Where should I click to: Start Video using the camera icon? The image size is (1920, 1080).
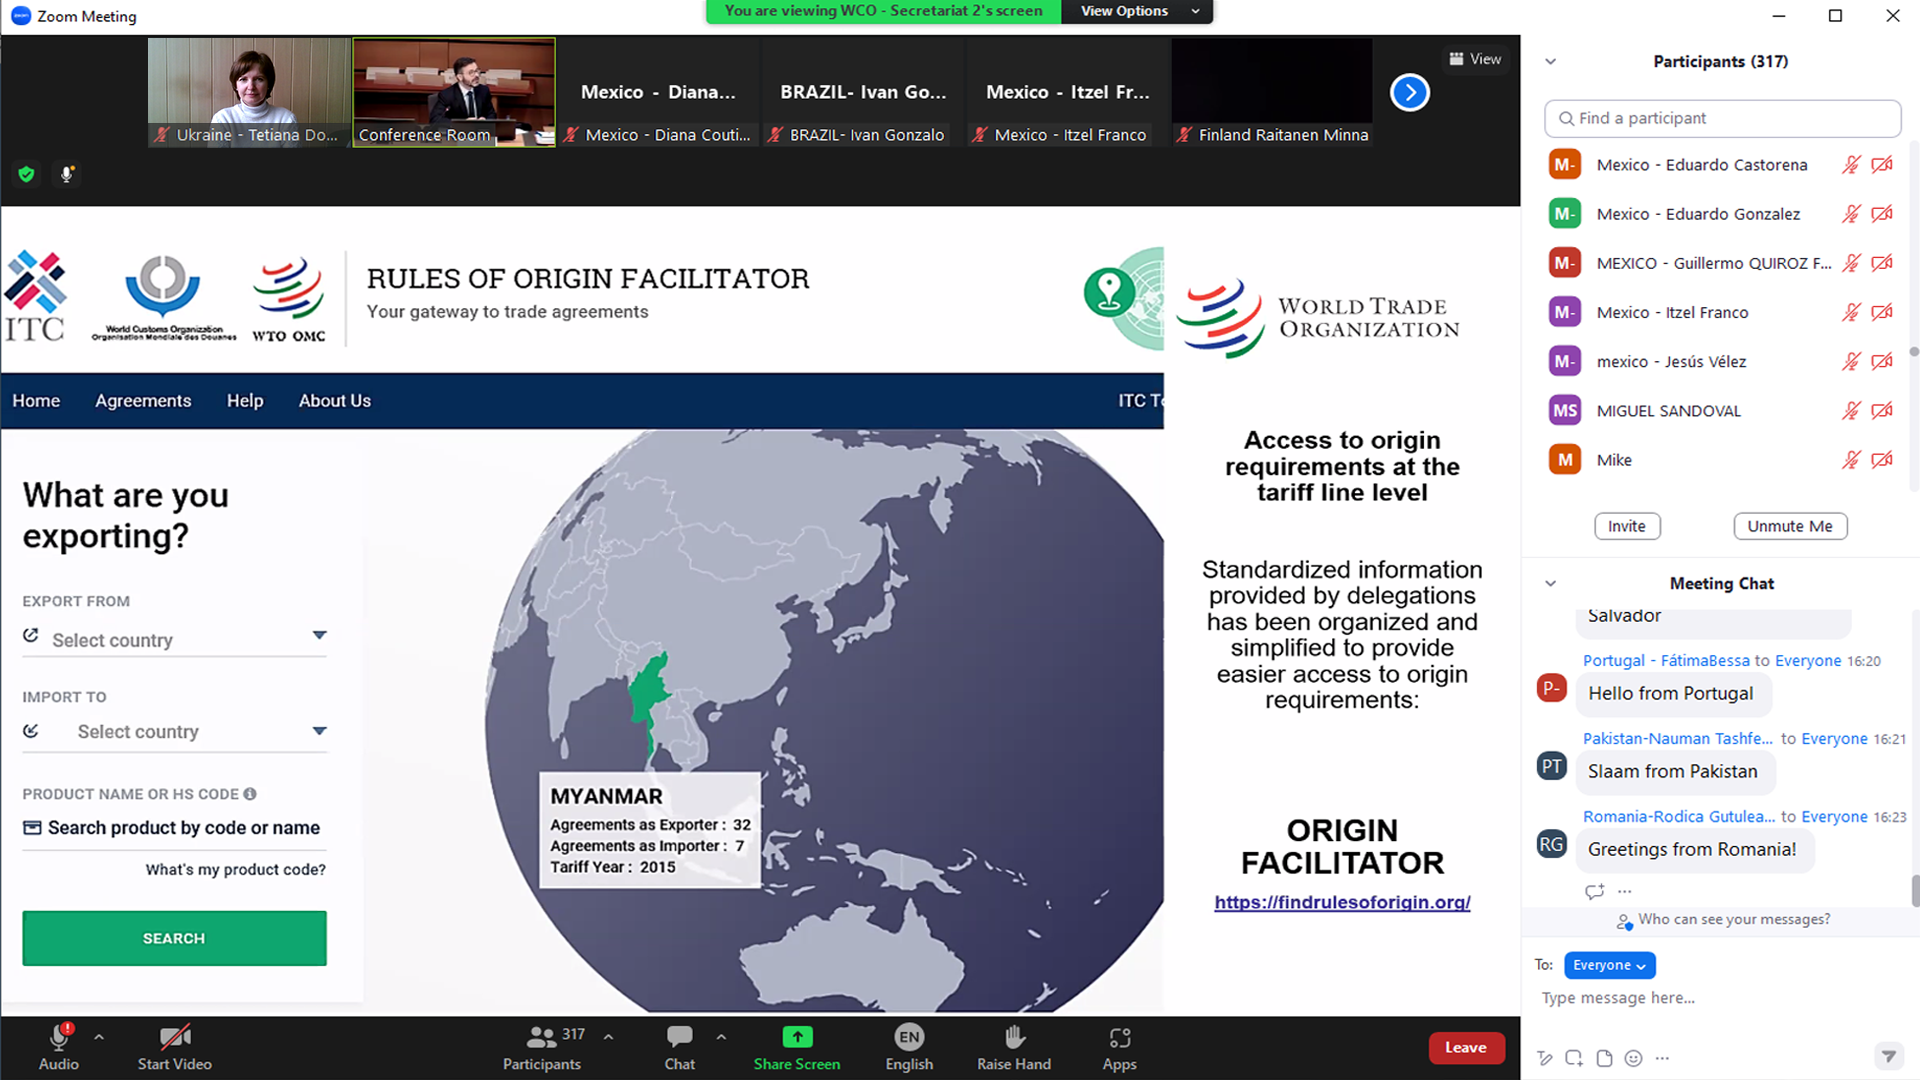coord(175,1038)
